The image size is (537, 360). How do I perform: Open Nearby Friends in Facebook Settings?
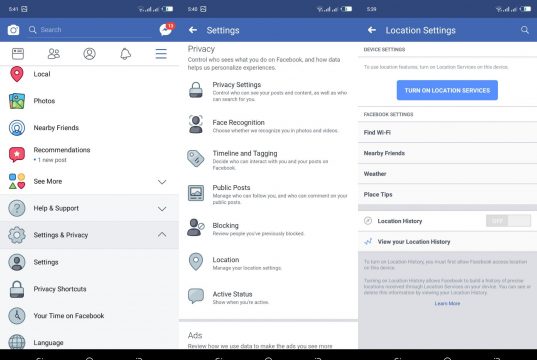[447, 153]
